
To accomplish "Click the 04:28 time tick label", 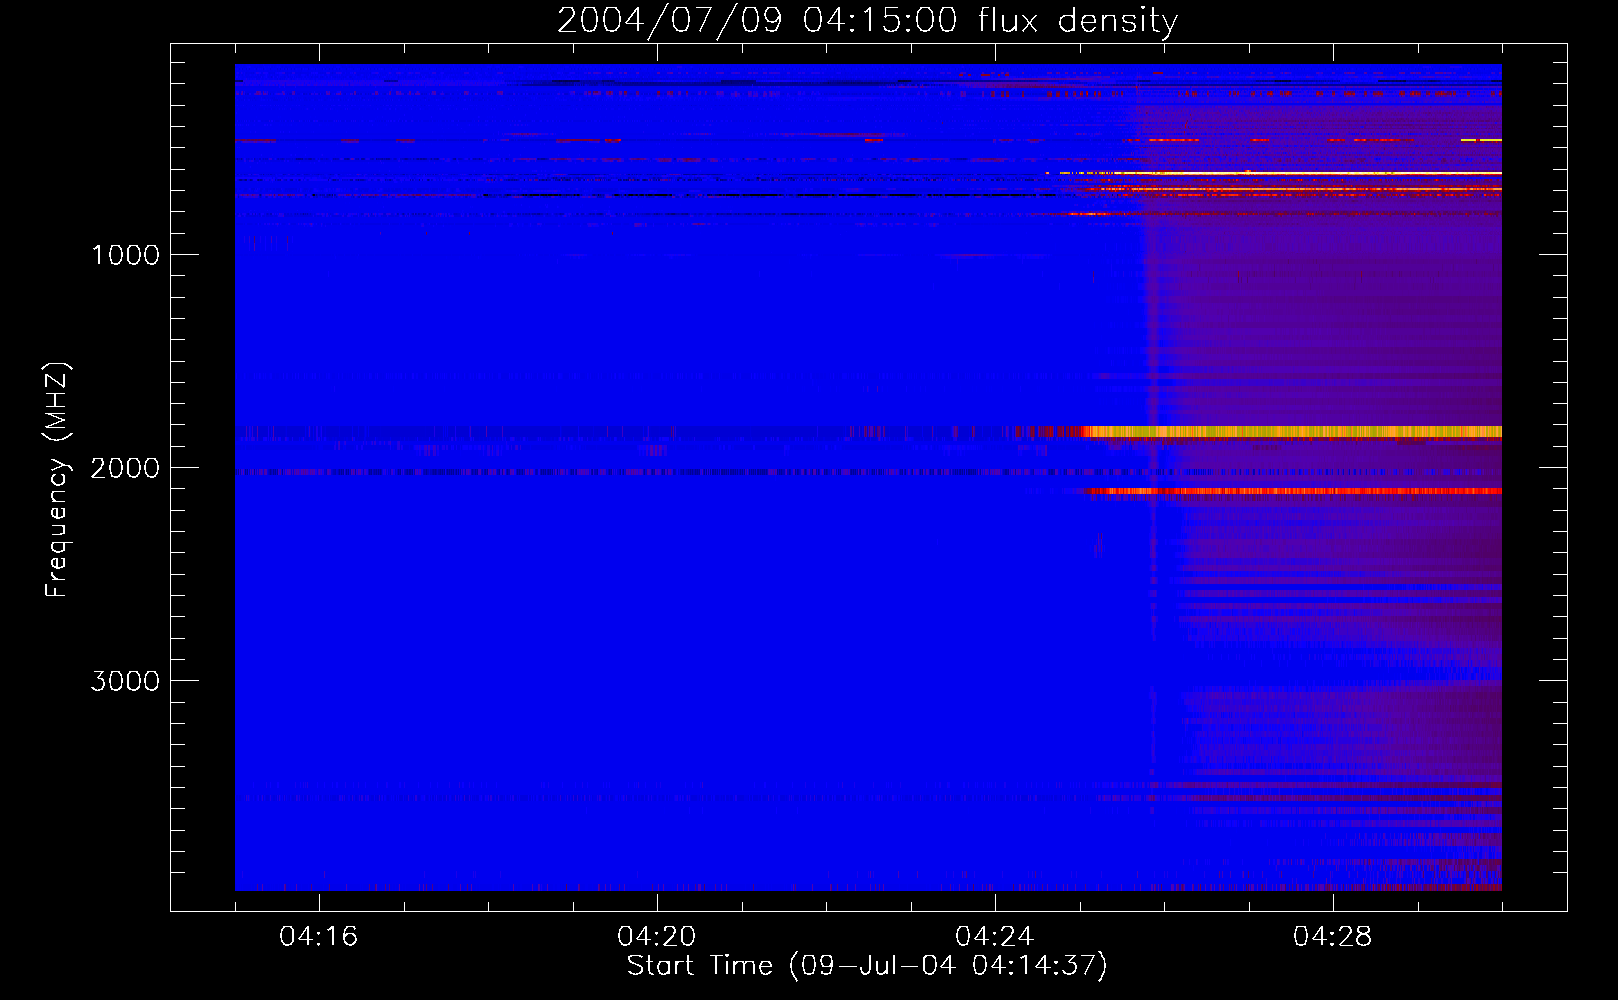I will coord(1333,937).
